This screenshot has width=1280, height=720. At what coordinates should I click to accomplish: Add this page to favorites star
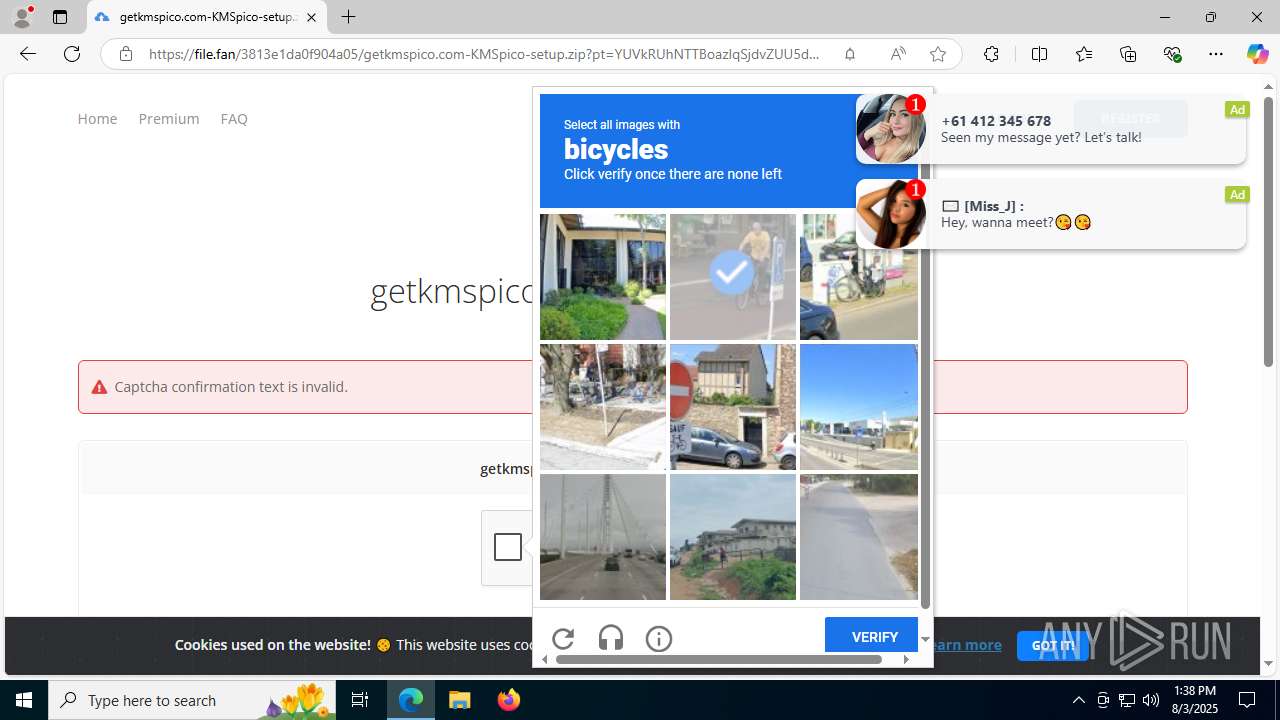937,54
